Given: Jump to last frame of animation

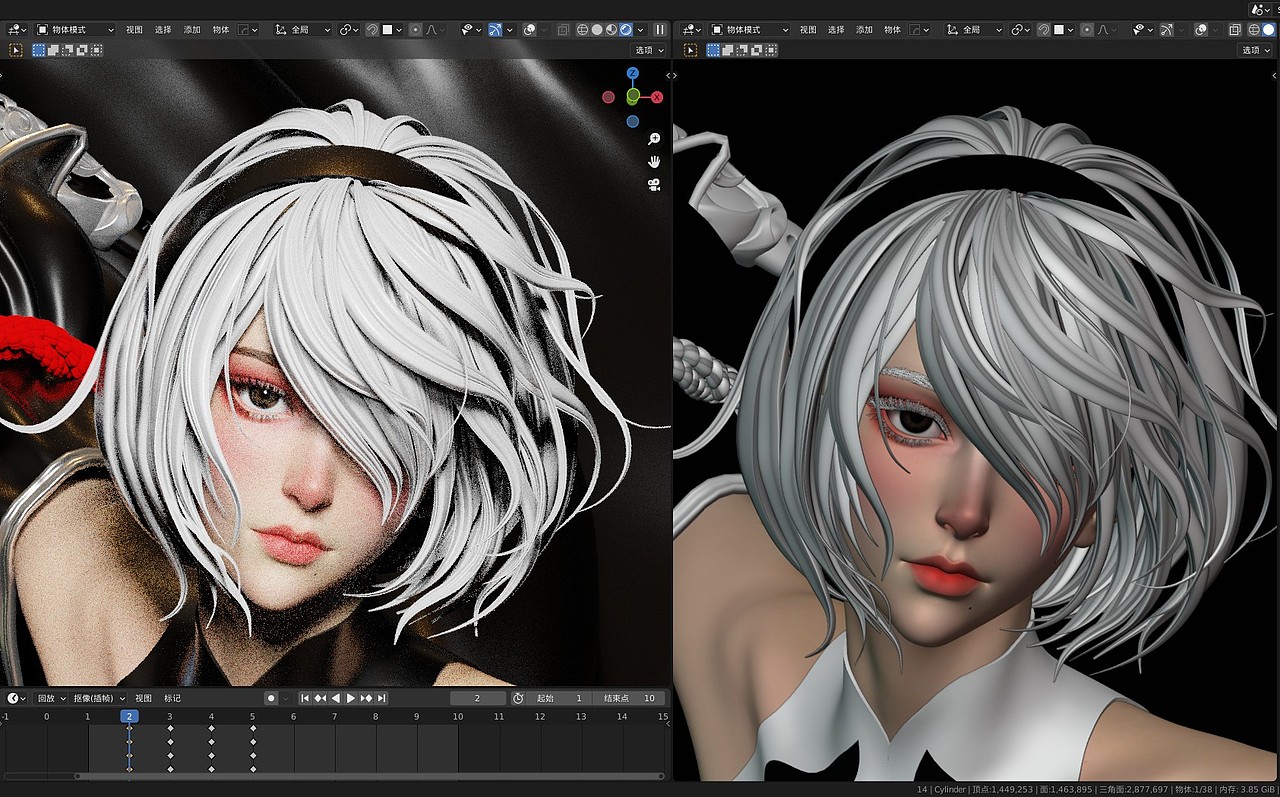Looking at the screenshot, I should pyautogui.click(x=381, y=698).
